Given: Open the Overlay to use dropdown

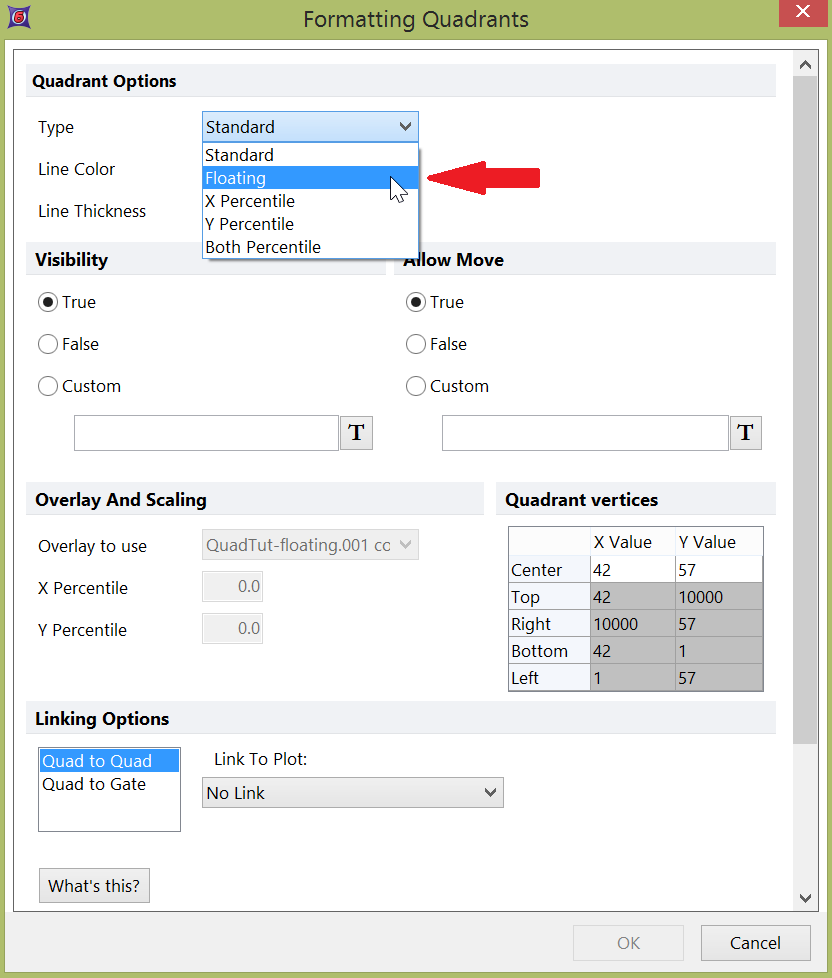Looking at the screenshot, I should coord(405,546).
